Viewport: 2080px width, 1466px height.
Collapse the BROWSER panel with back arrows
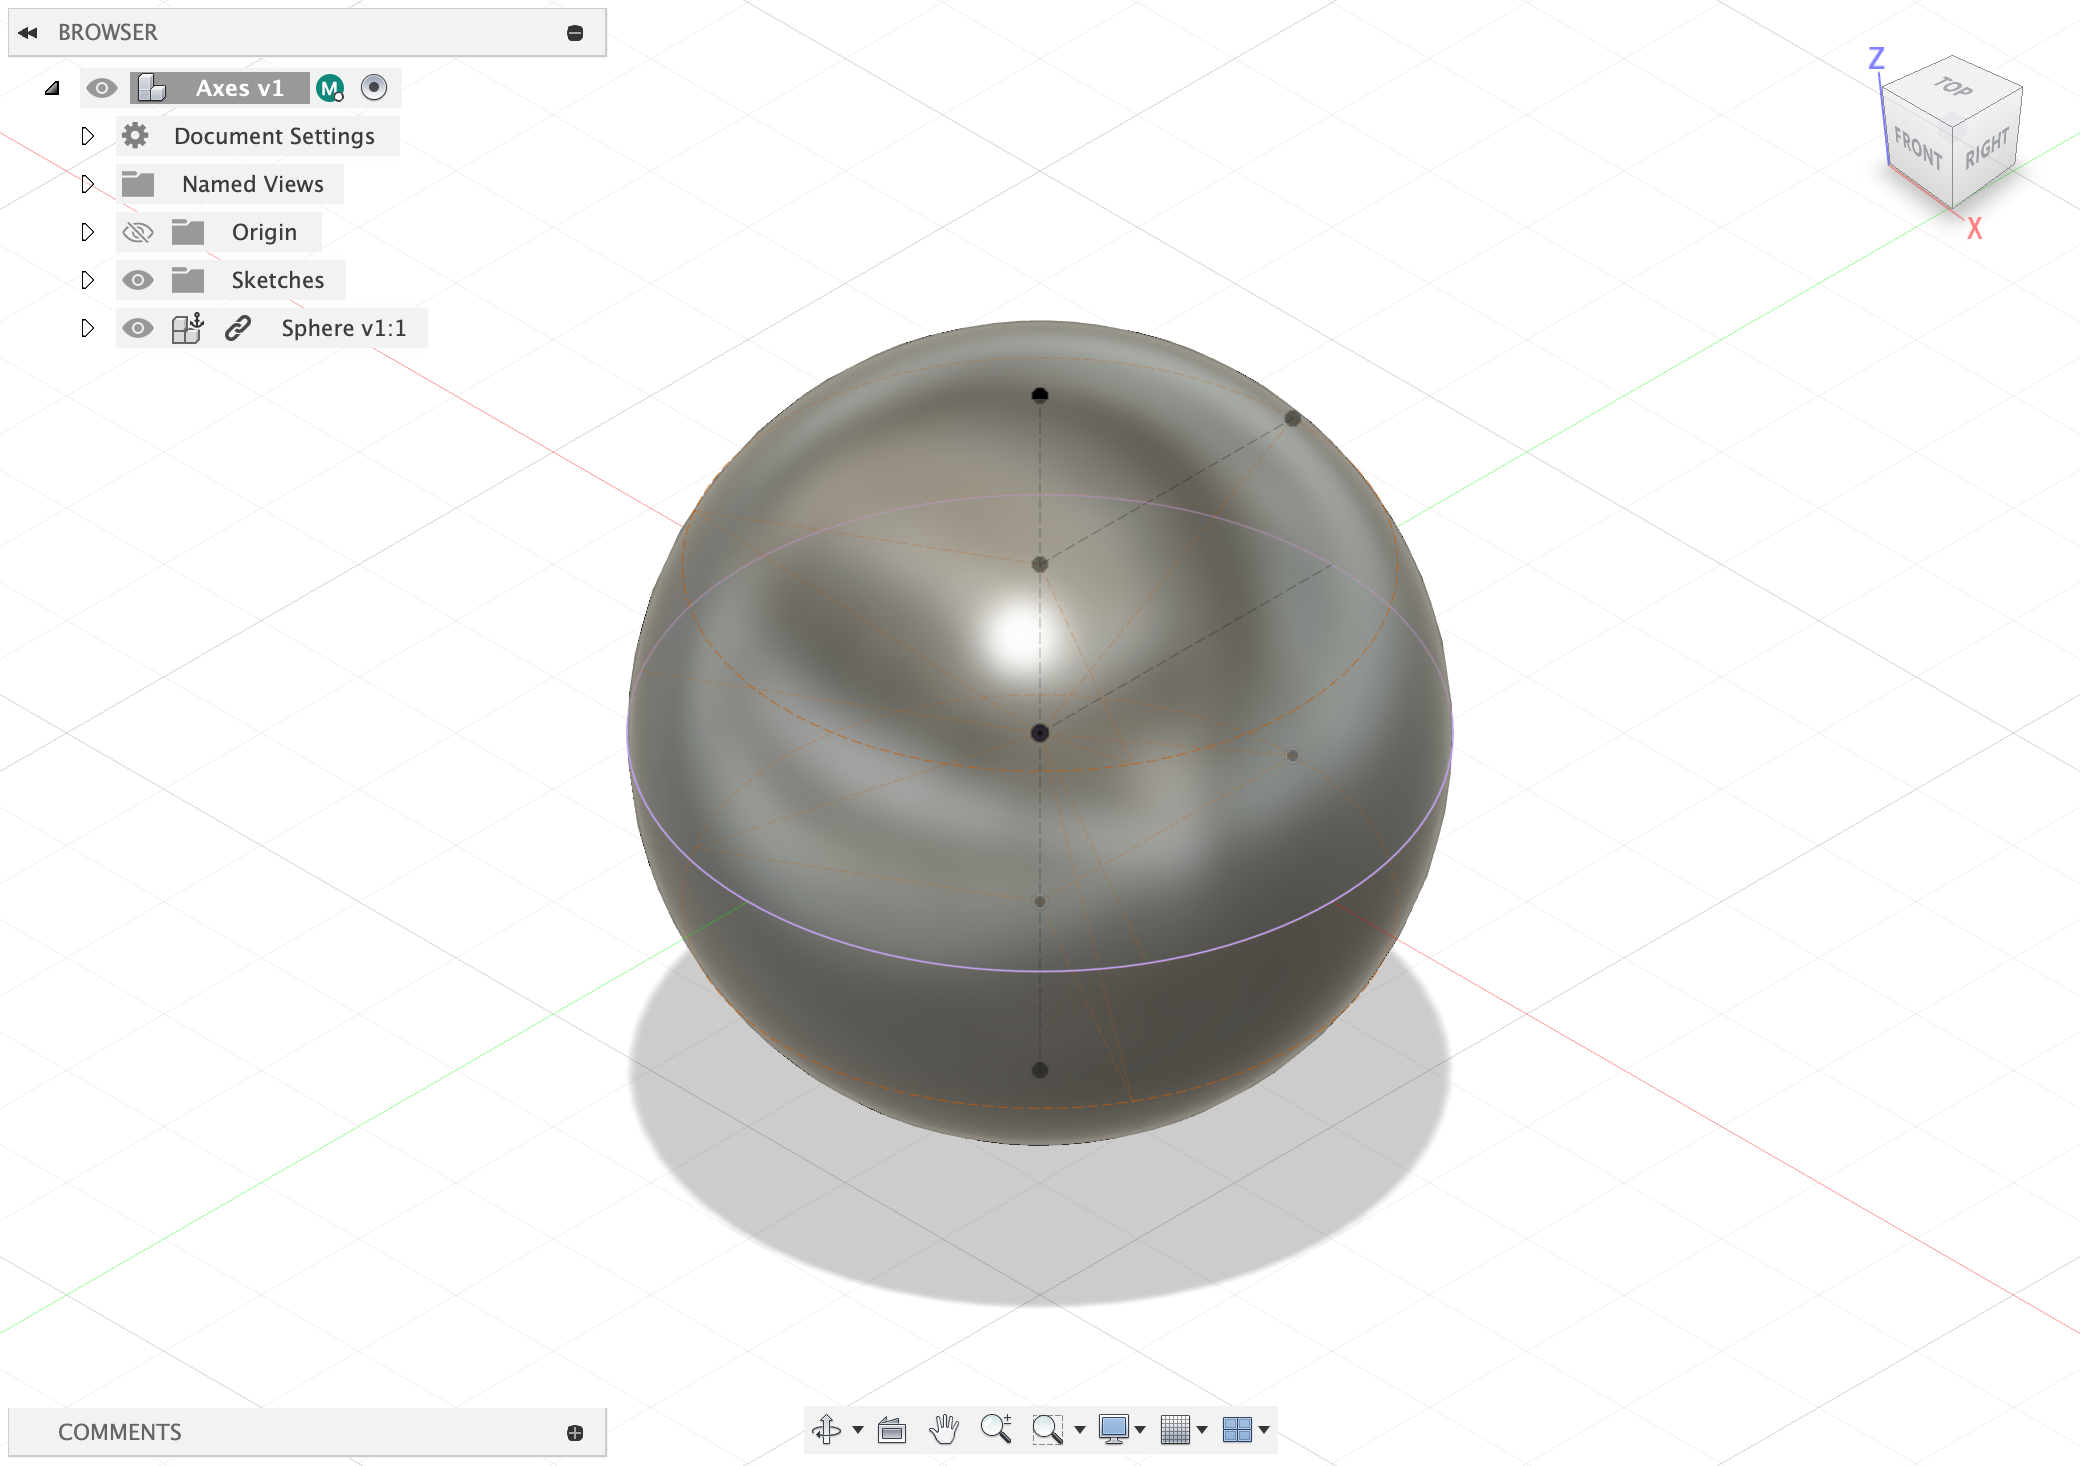29,32
